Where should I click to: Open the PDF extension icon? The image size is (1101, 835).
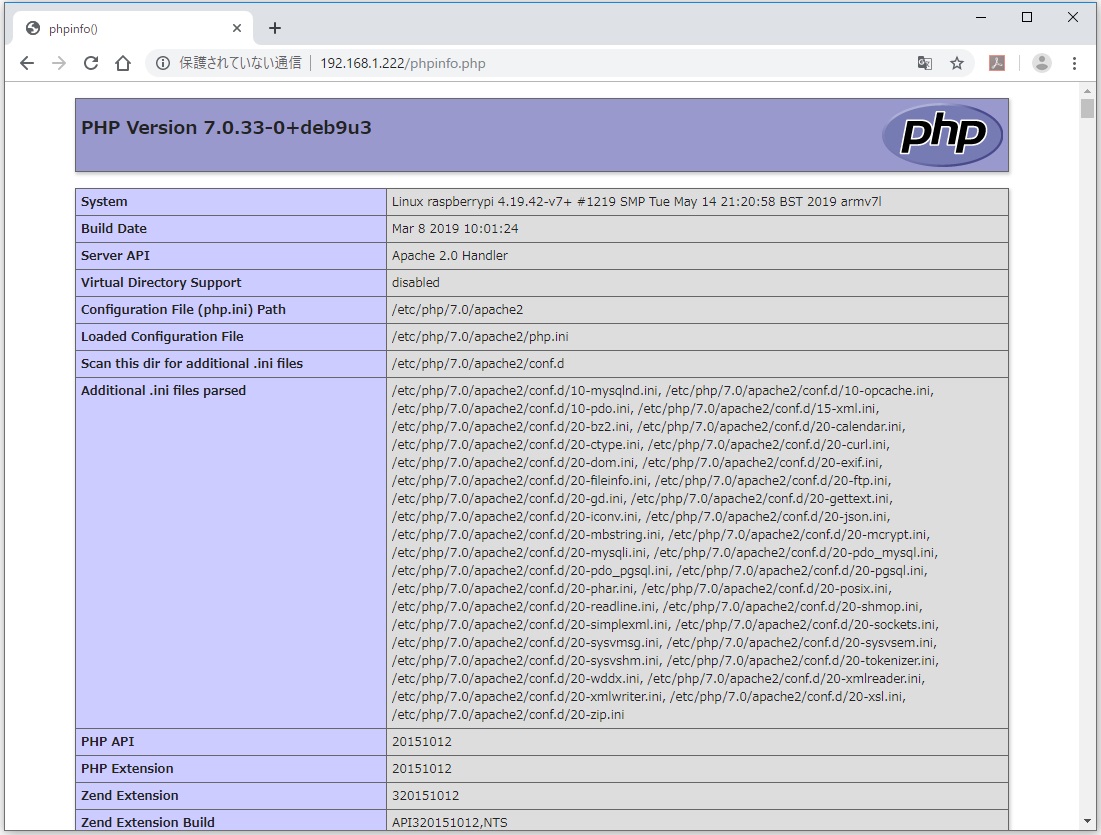pos(997,63)
